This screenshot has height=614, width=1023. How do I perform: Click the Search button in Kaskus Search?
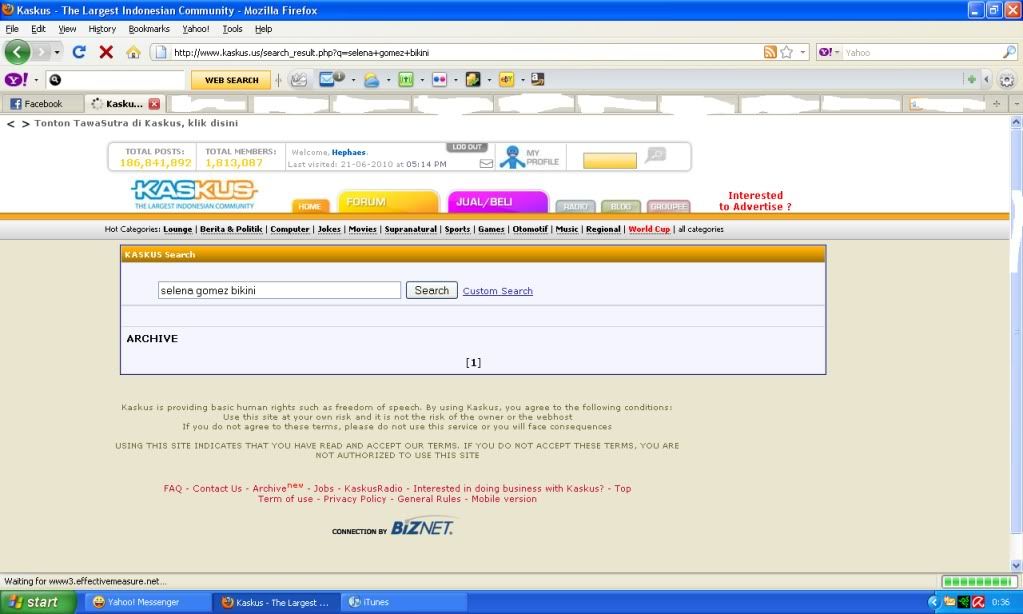(x=431, y=290)
